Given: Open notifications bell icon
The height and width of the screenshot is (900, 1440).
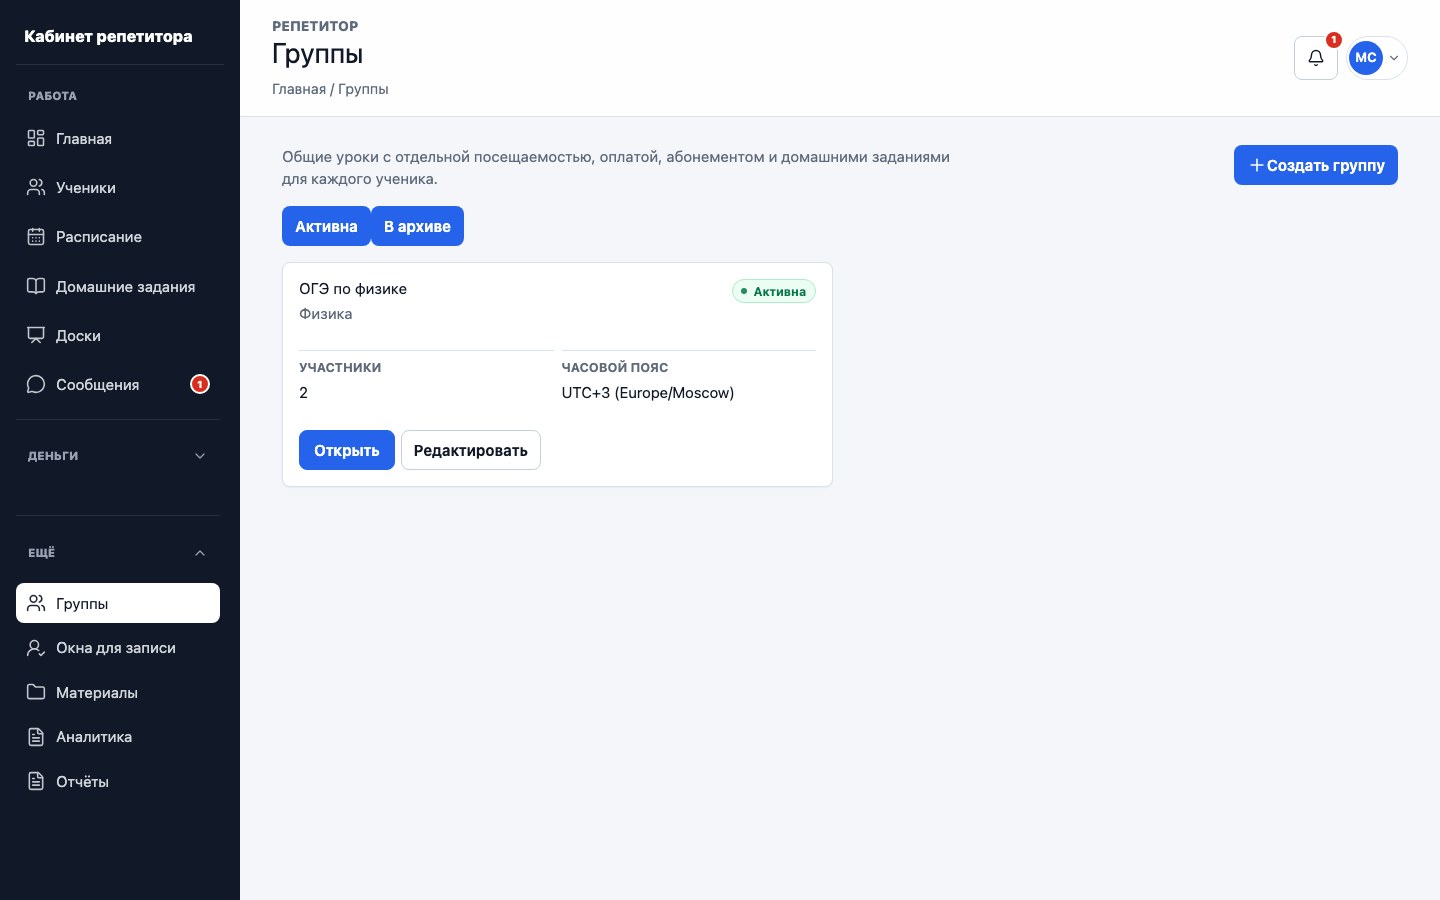Looking at the screenshot, I should [x=1316, y=58].
